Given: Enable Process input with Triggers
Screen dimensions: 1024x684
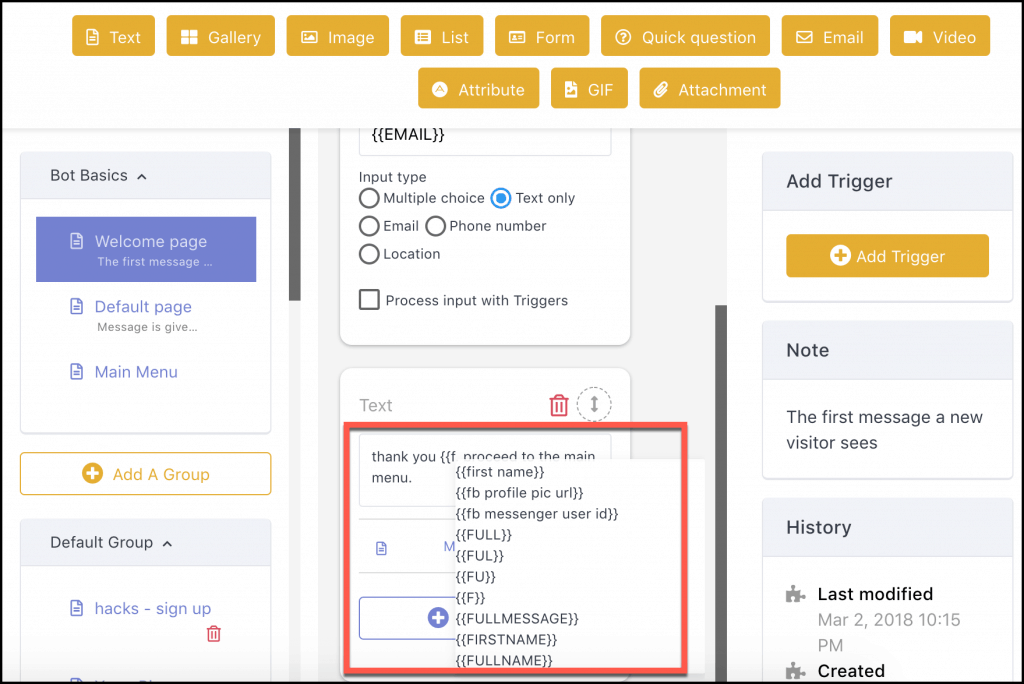Looking at the screenshot, I should point(369,300).
